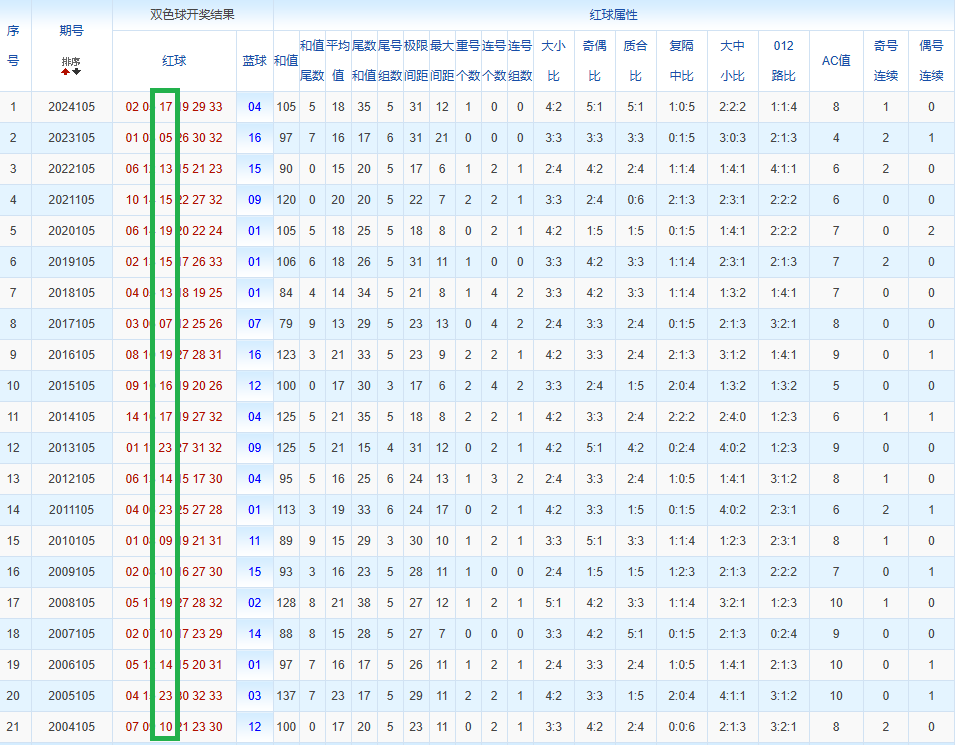Click blue ball 07 in row 2017105

(255, 323)
